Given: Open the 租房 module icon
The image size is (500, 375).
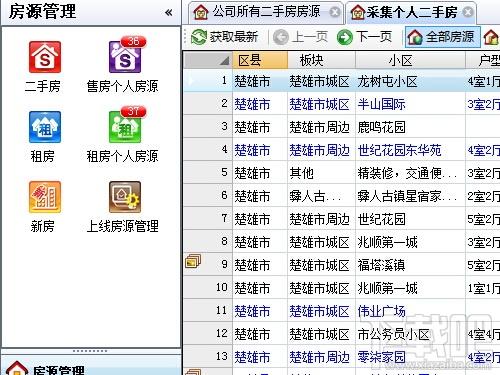Looking at the screenshot, I should 44,127.
